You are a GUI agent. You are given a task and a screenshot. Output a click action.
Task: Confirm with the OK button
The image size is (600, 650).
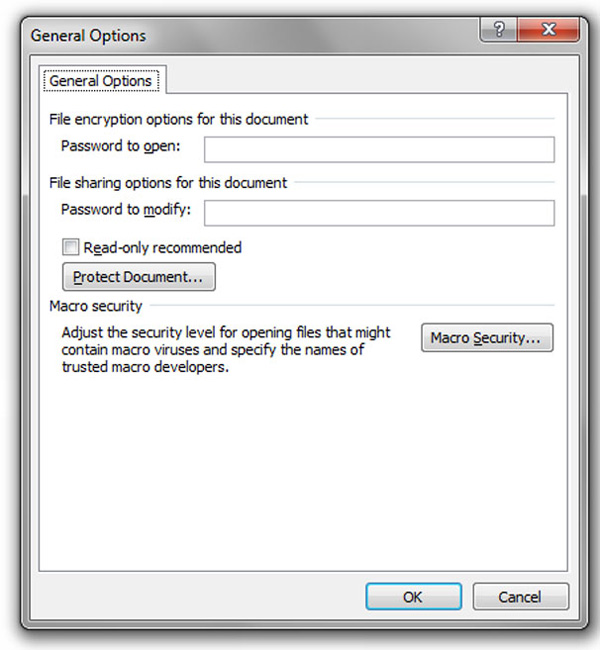tap(413, 597)
